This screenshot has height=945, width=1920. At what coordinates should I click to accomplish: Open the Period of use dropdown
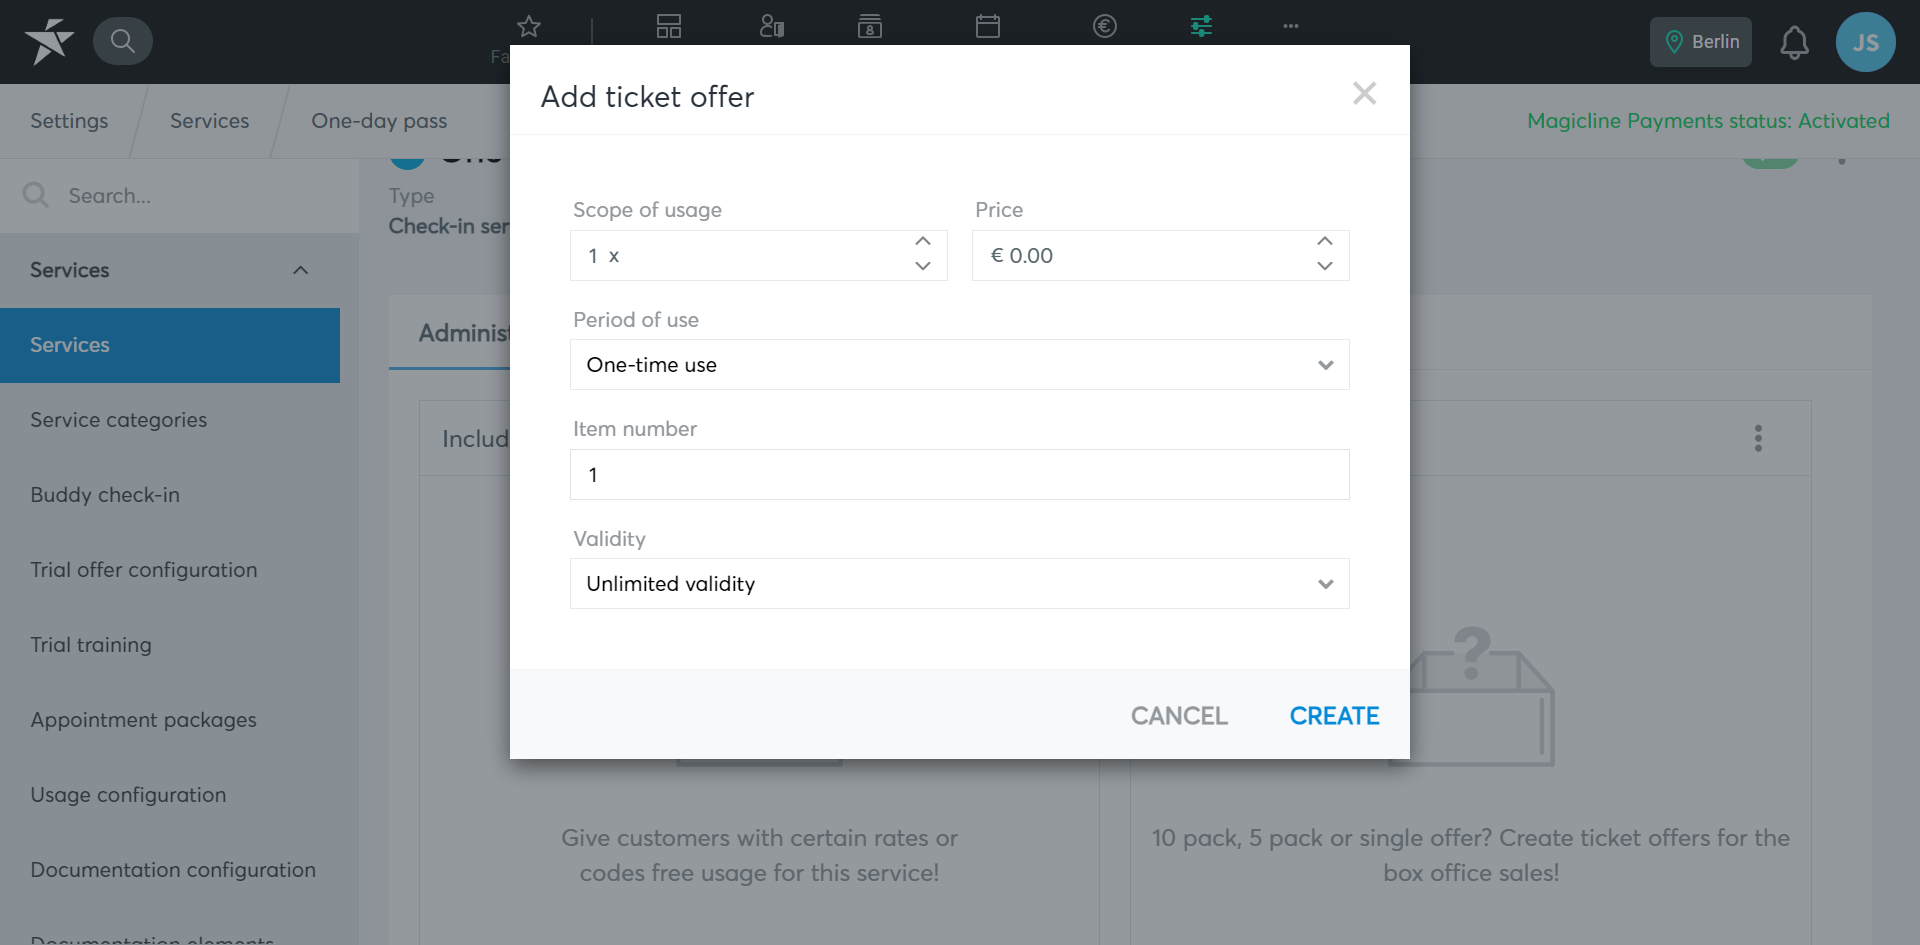[x=959, y=365]
